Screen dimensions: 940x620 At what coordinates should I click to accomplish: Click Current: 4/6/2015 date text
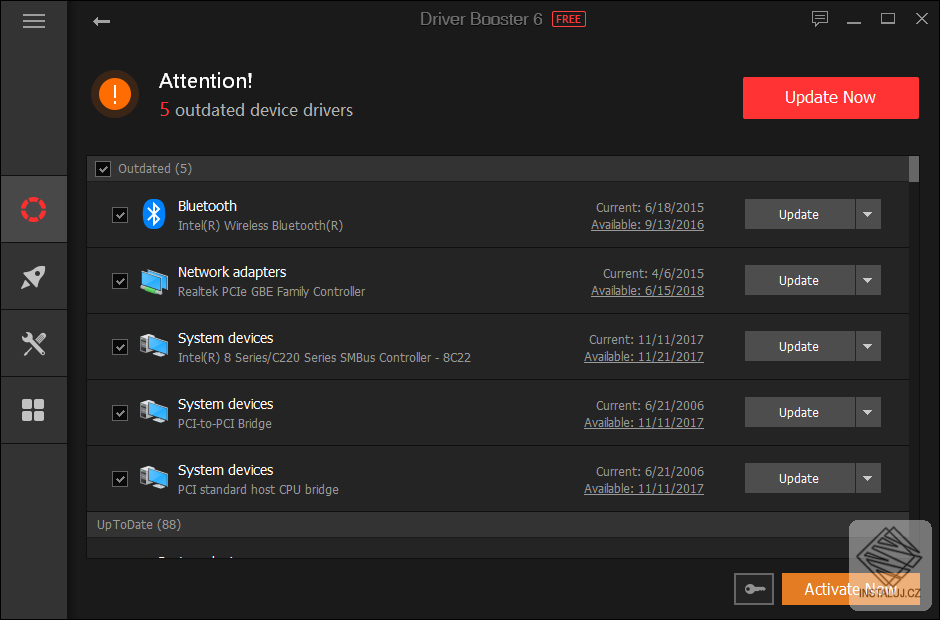pos(653,273)
